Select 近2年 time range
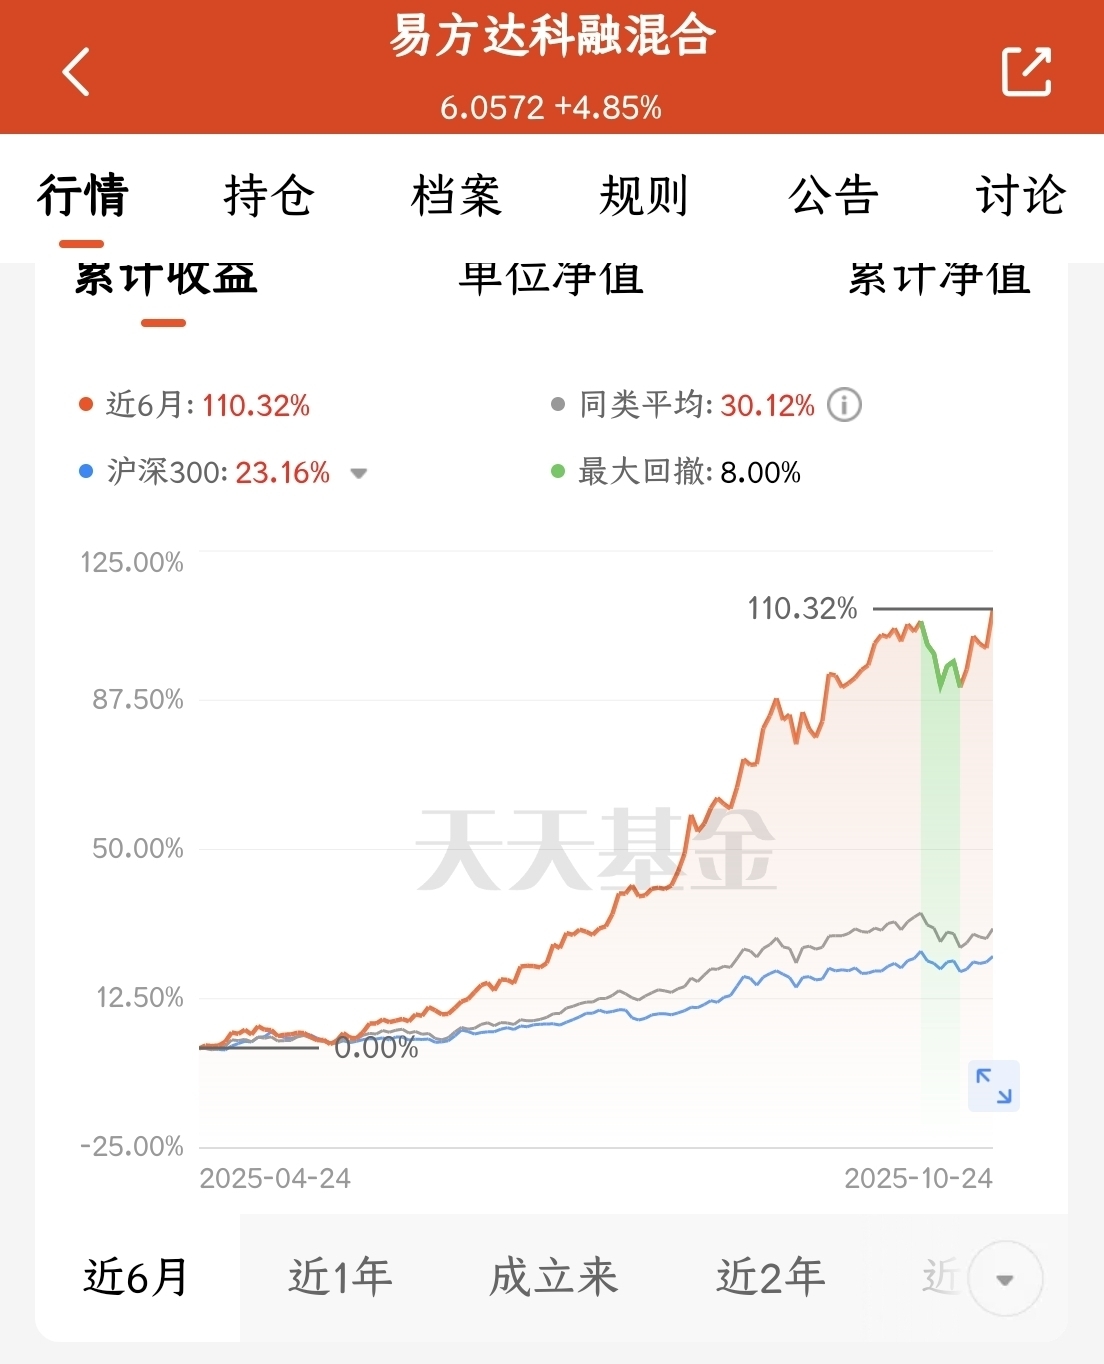This screenshot has width=1104, height=1364. [770, 1277]
